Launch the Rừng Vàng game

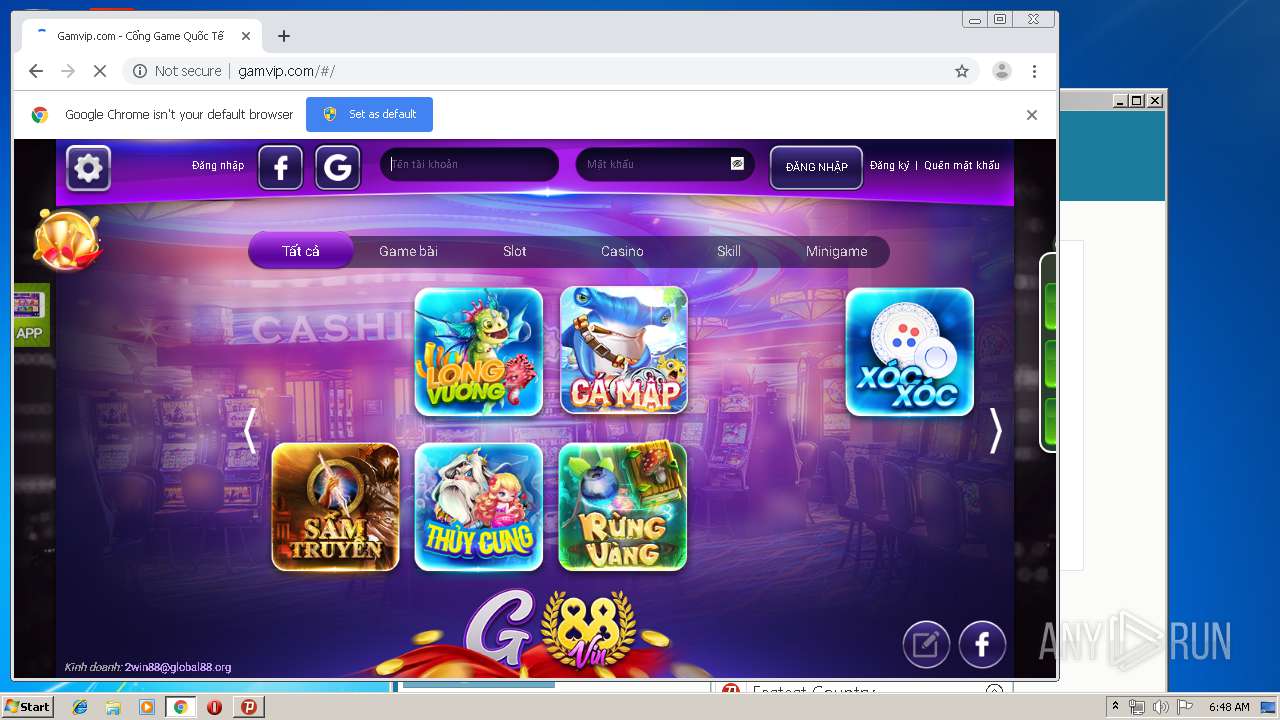623,507
